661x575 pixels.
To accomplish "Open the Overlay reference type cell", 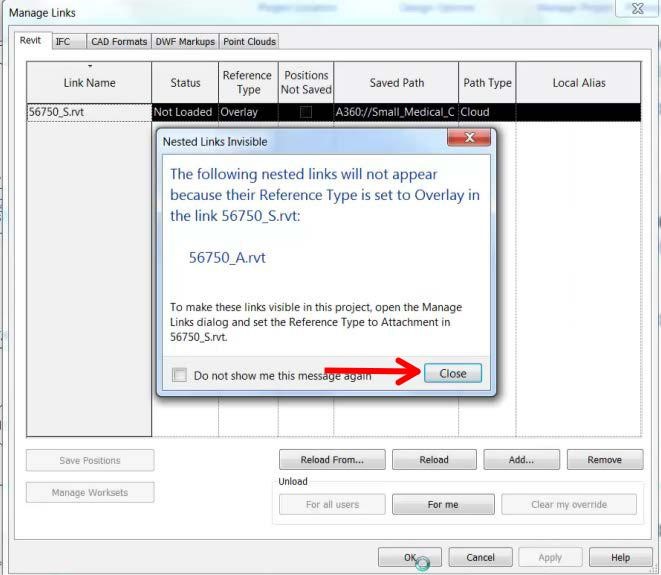I will 248,112.
